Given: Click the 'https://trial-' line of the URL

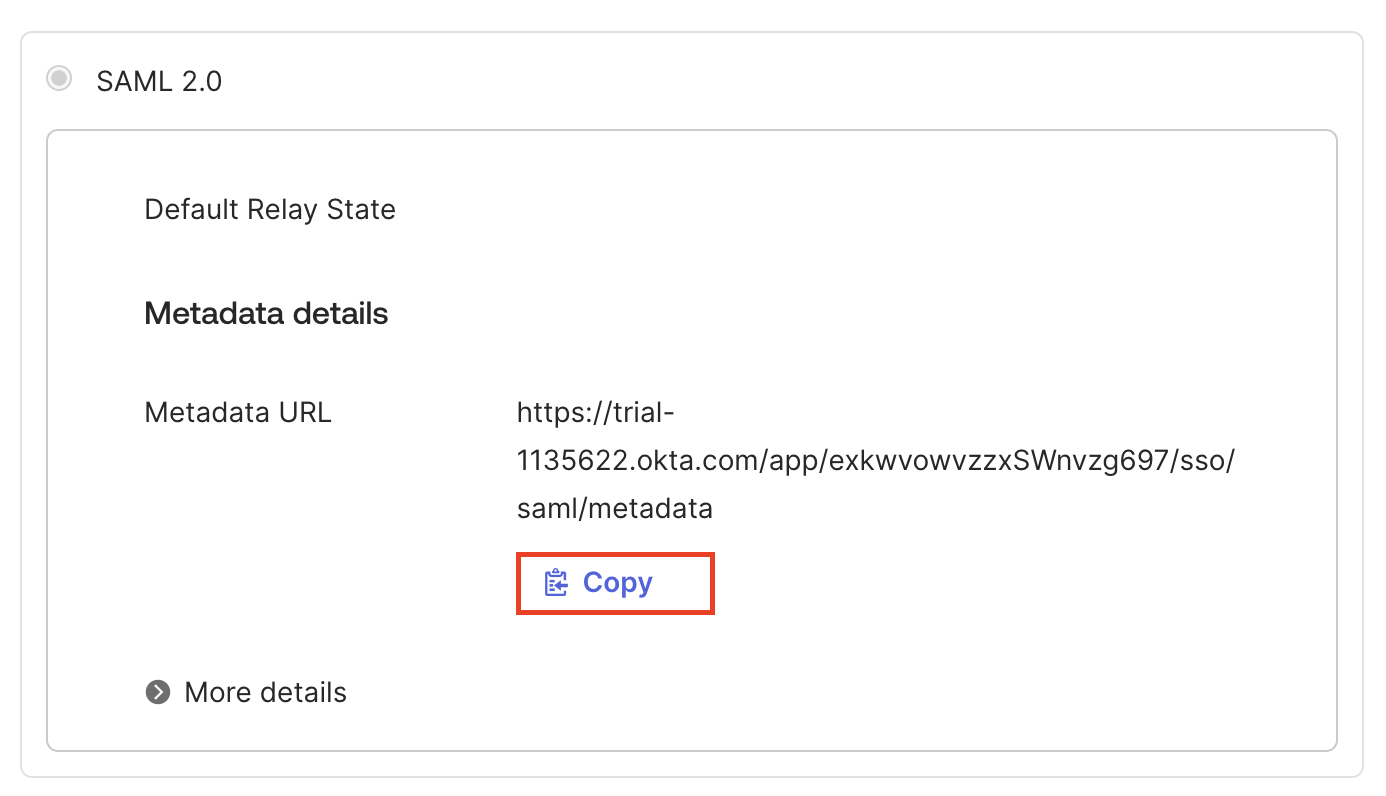Looking at the screenshot, I should [596, 412].
